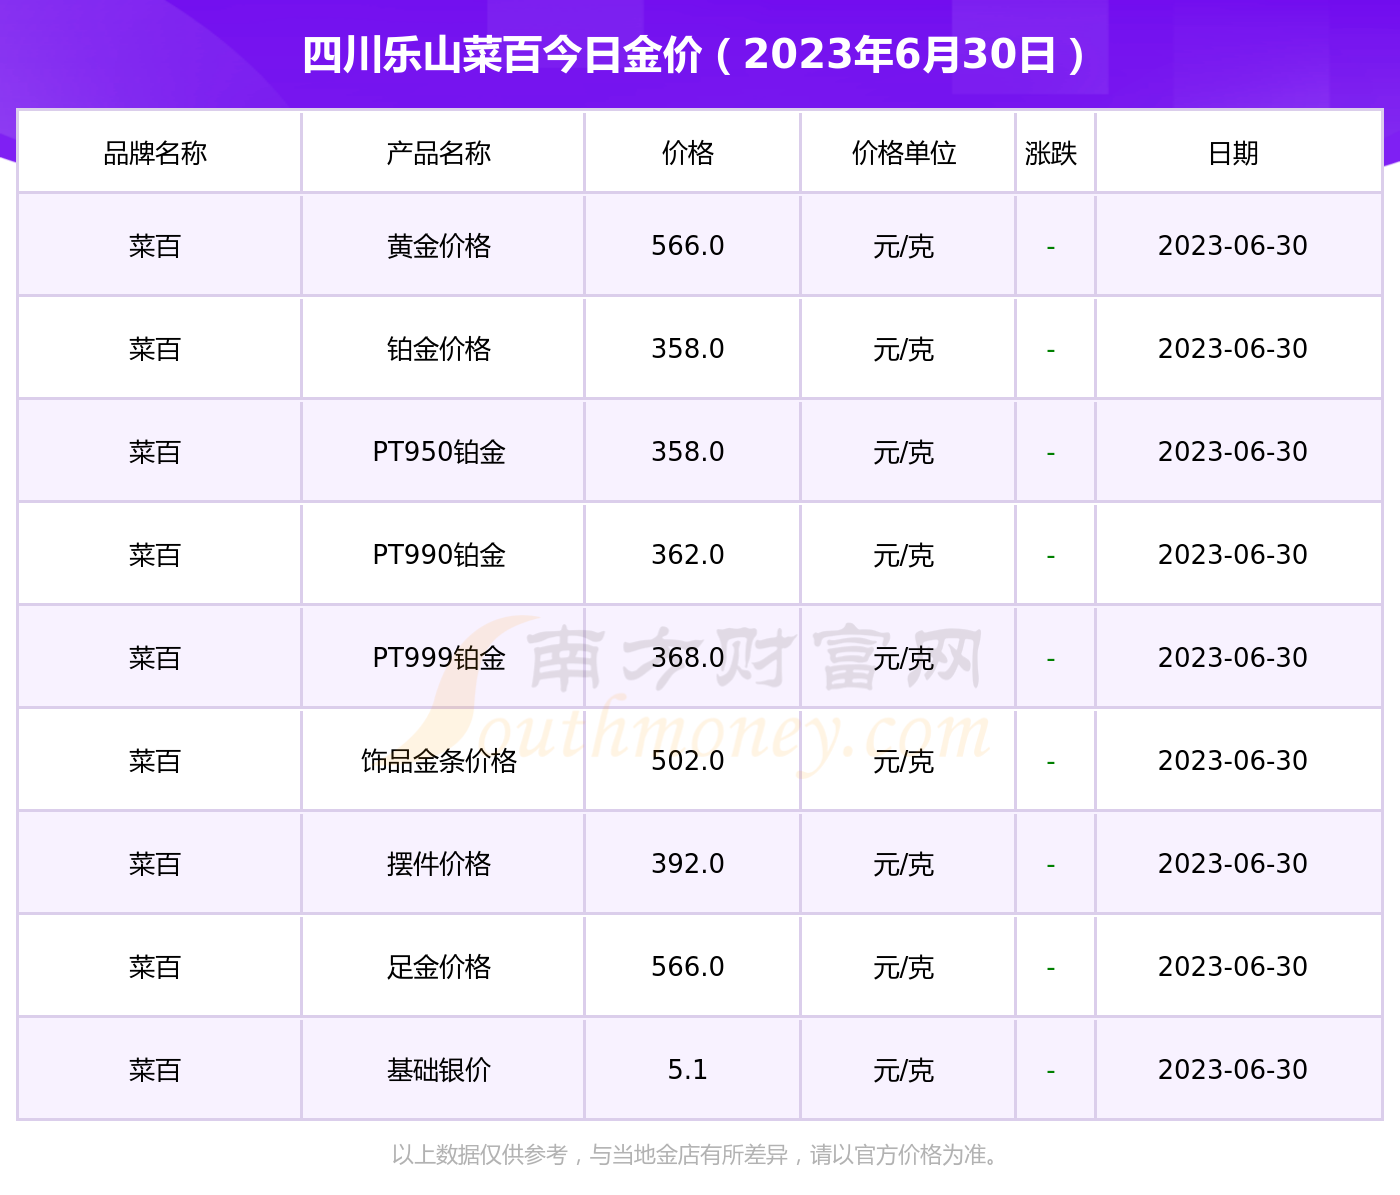Image resolution: width=1400 pixels, height=1195 pixels.
Task: Click 菜百 brand in 黄金价格 row
Action: click(x=155, y=246)
